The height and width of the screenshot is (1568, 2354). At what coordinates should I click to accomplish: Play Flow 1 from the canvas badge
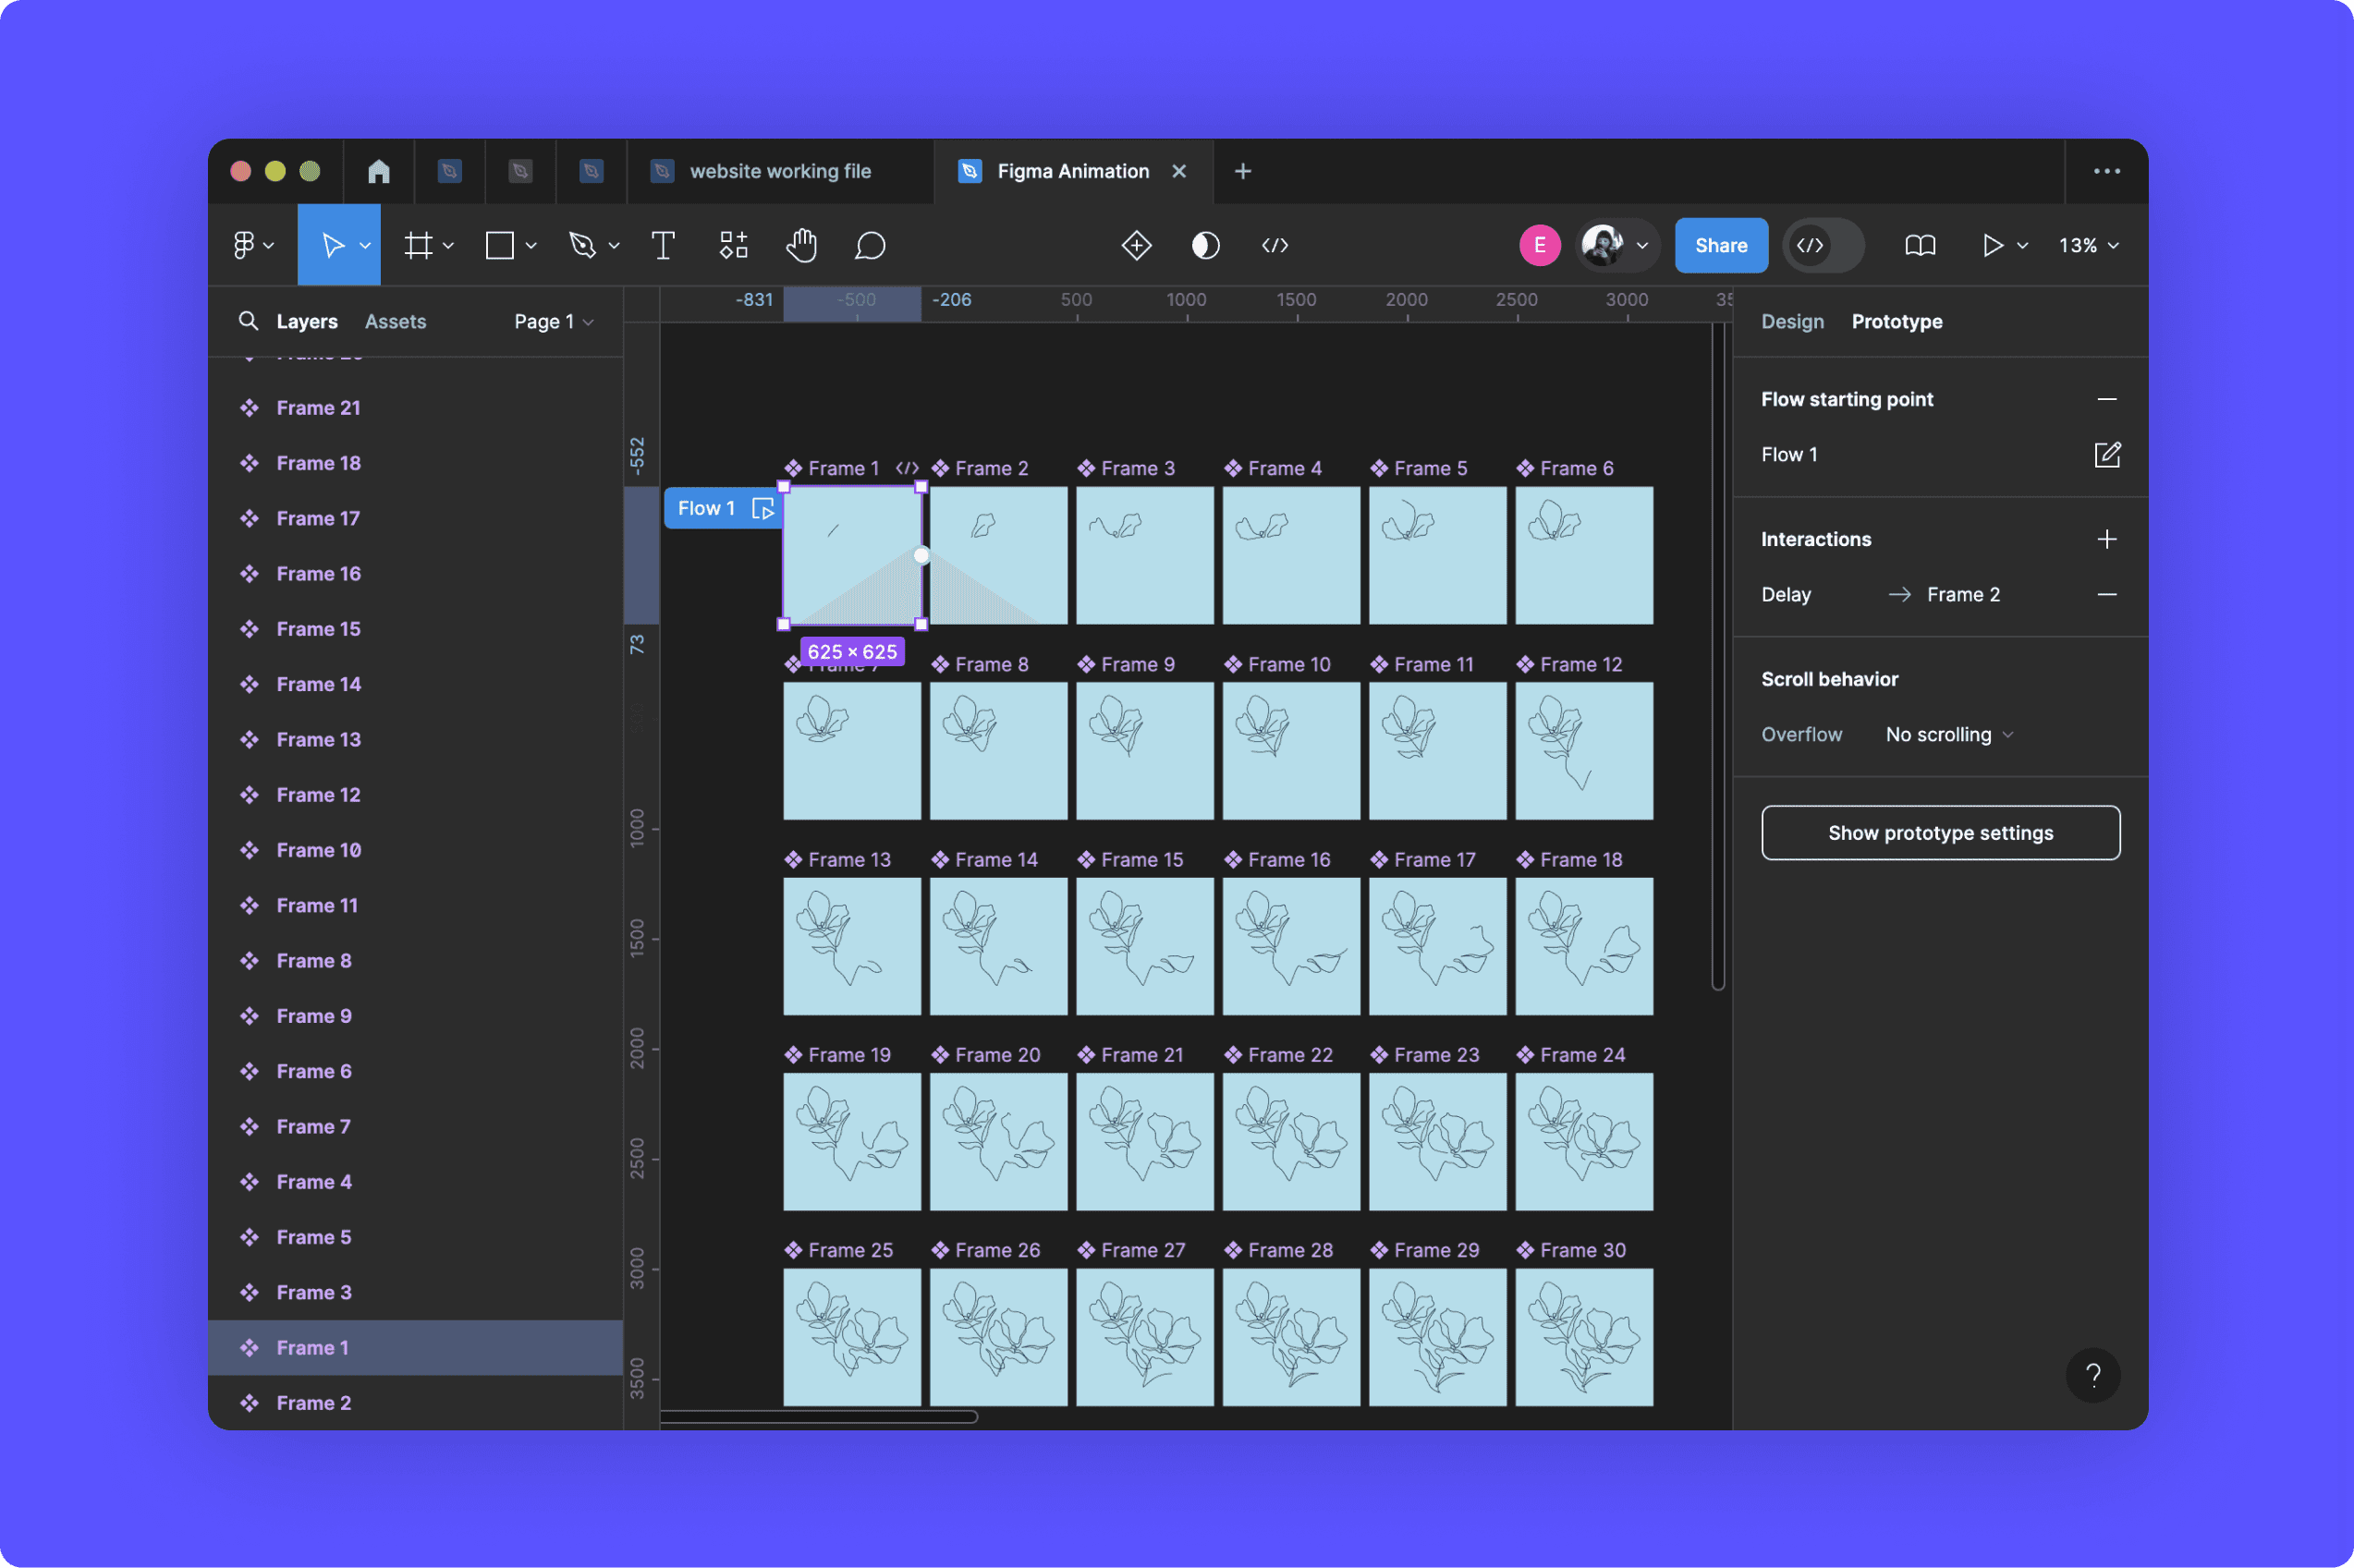(x=763, y=508)
